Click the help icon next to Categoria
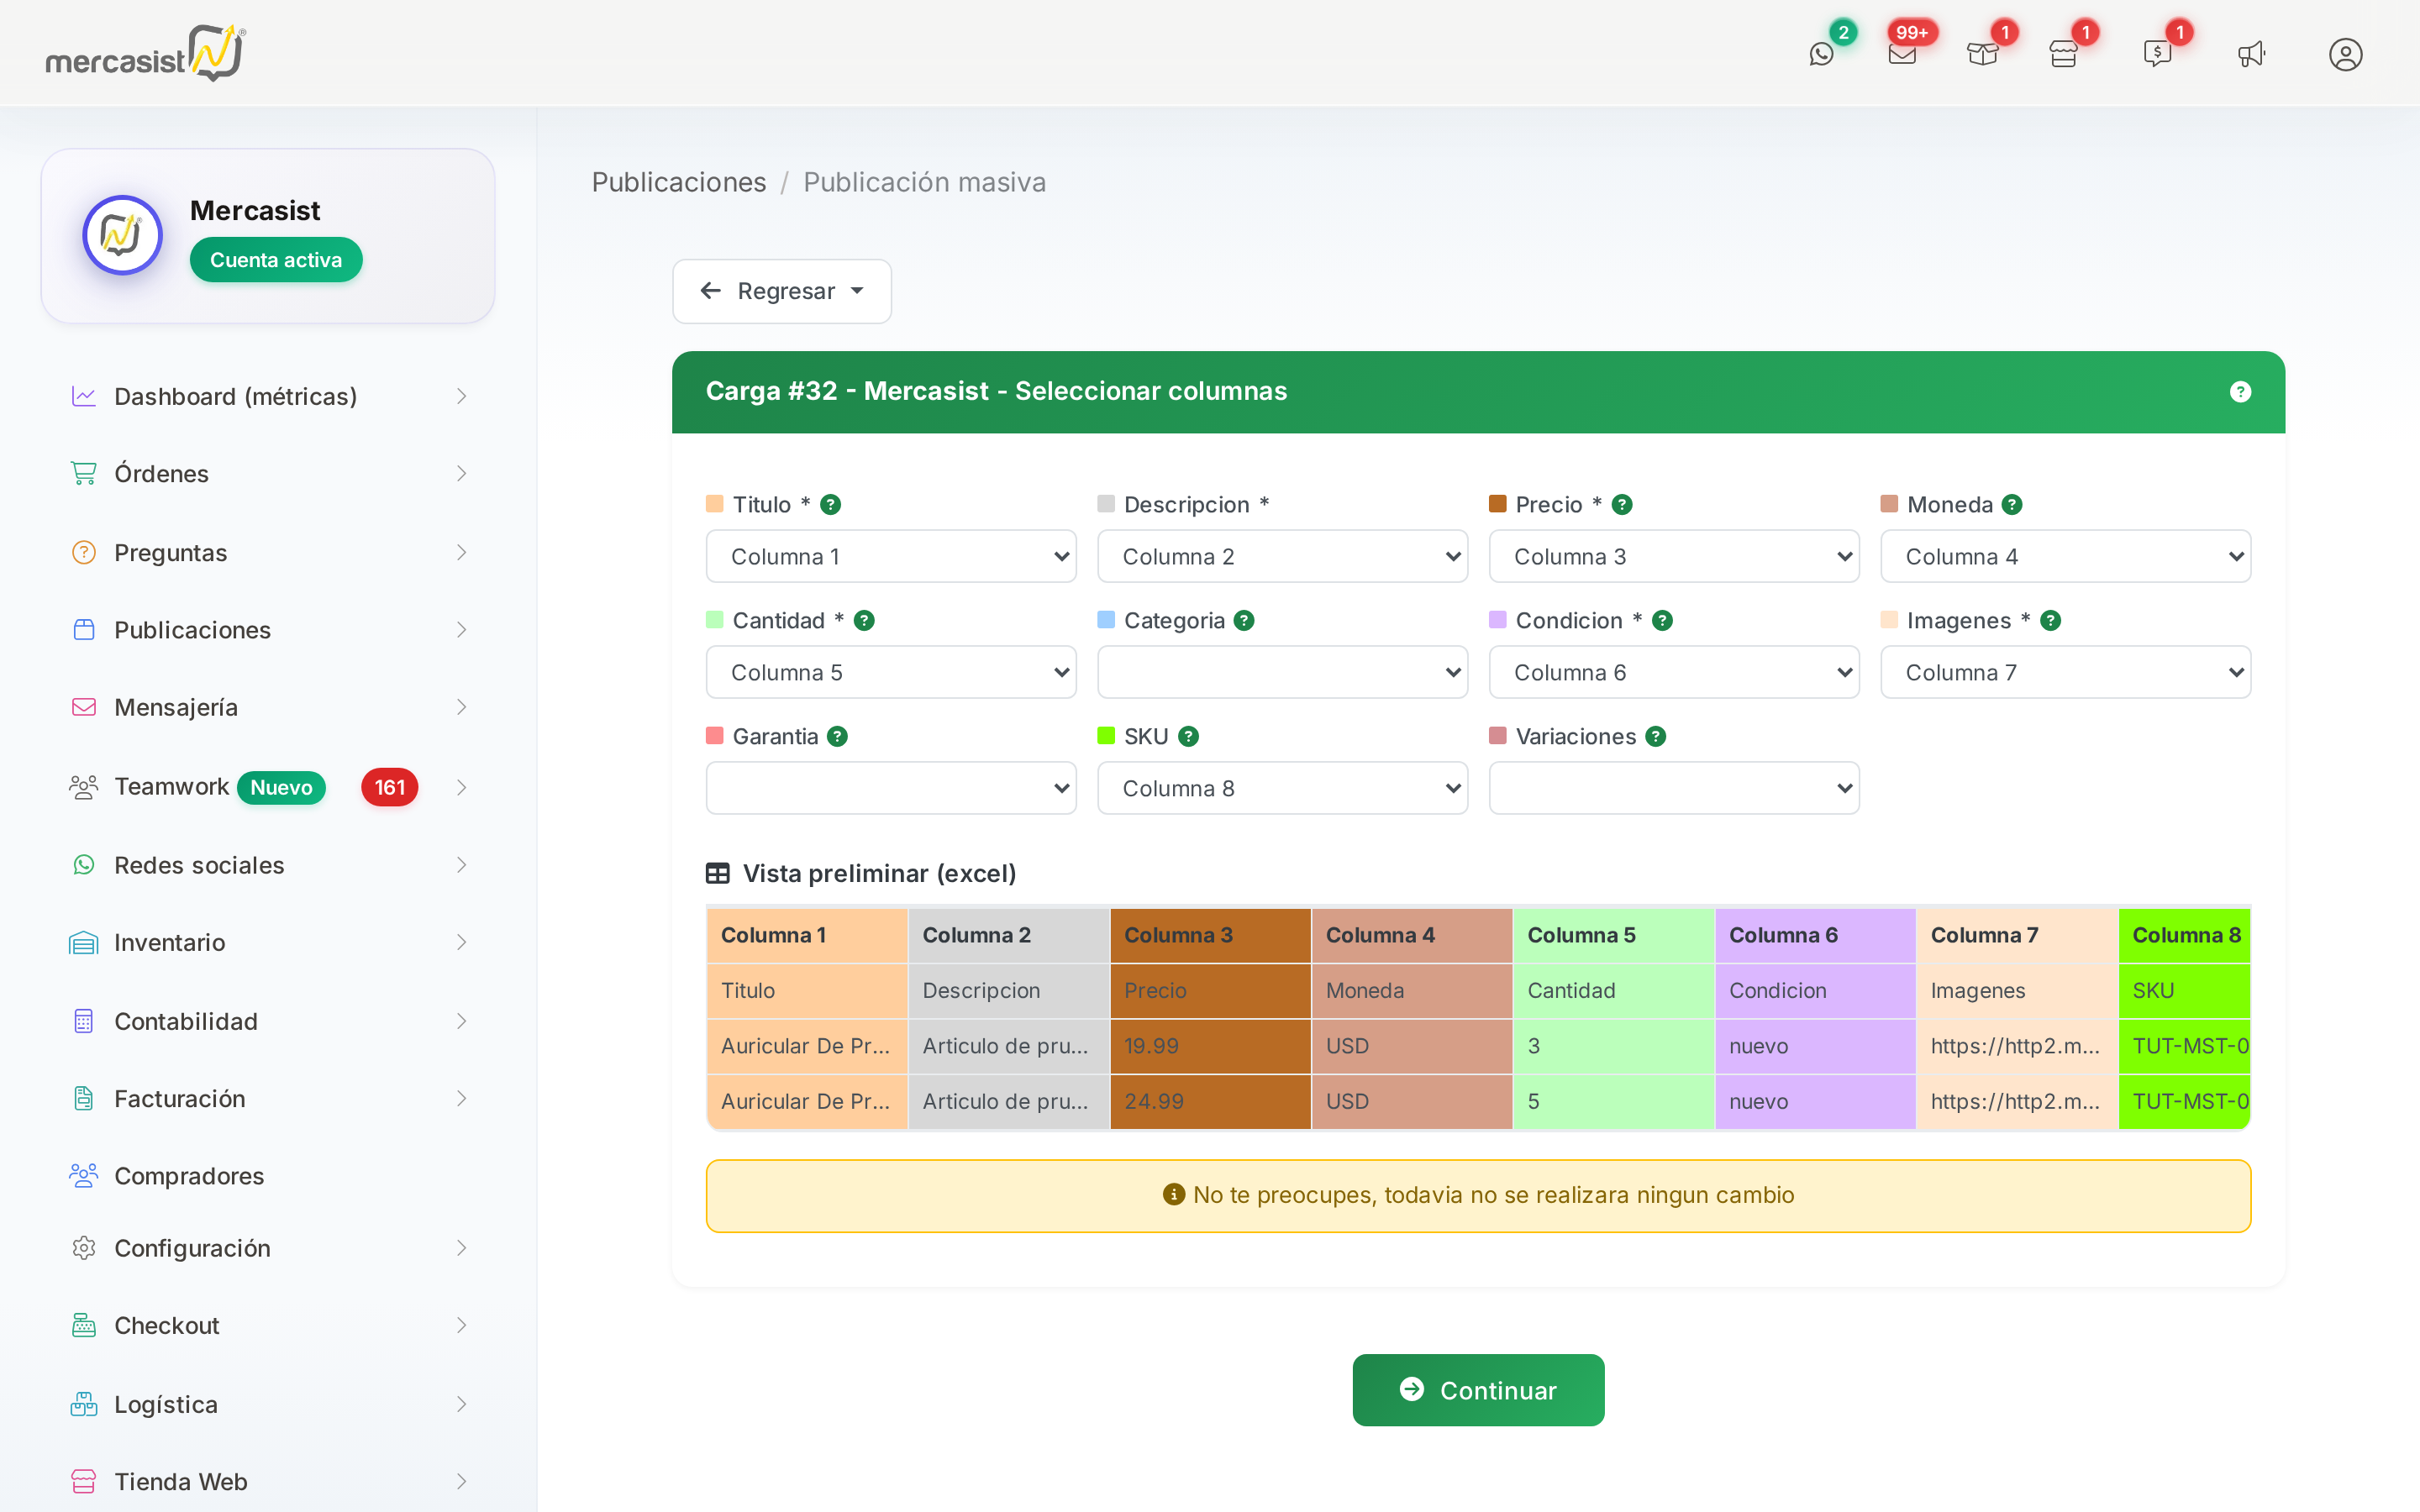2420x1512 pixels. 1244,621
